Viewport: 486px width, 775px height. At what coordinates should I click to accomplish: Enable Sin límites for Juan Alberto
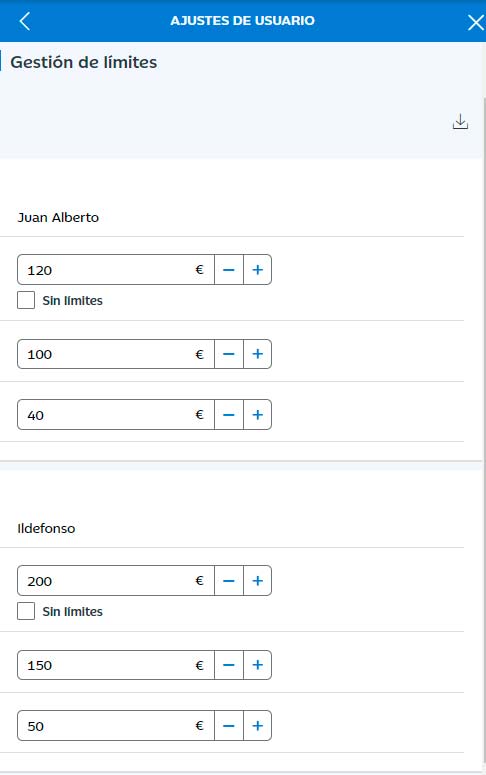tap(26, 300)
